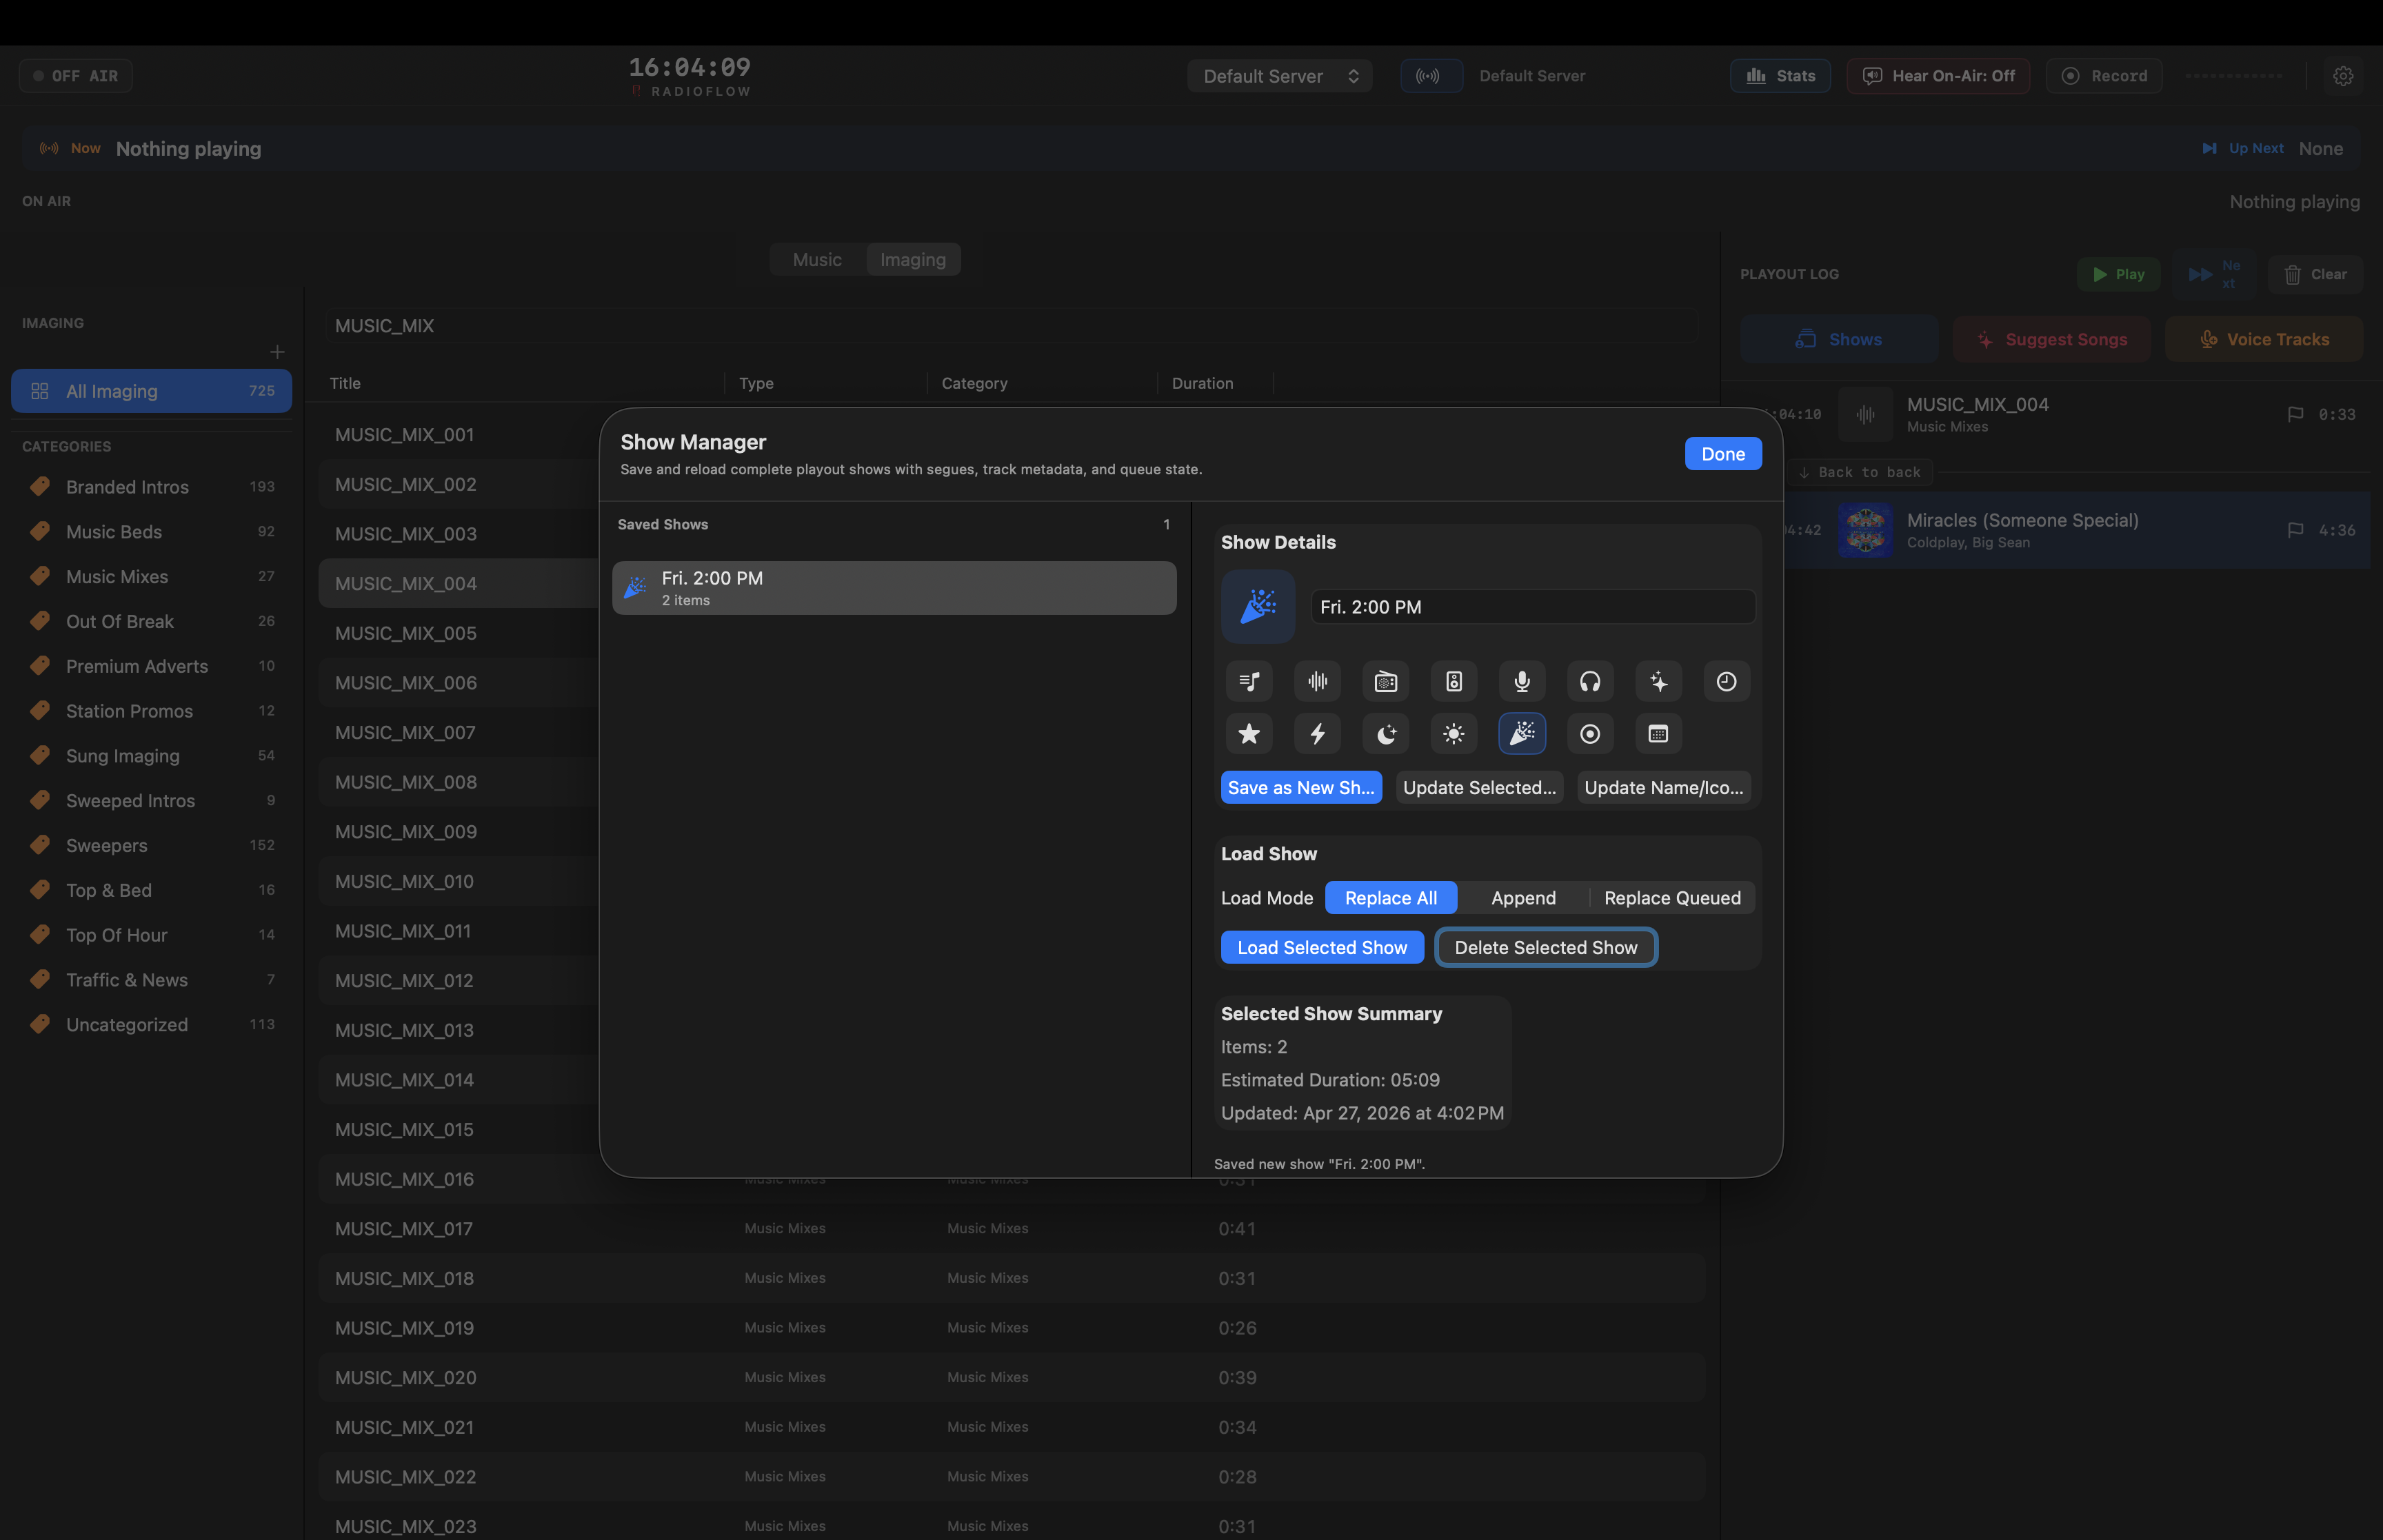
Task: Select Out Of Break category
Action: click(x=151, y=621)
